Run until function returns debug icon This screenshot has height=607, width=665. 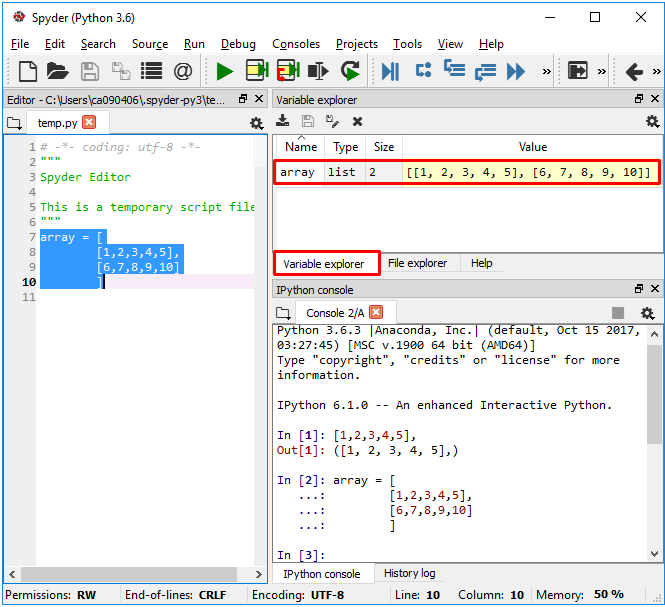tap(485, 72)
